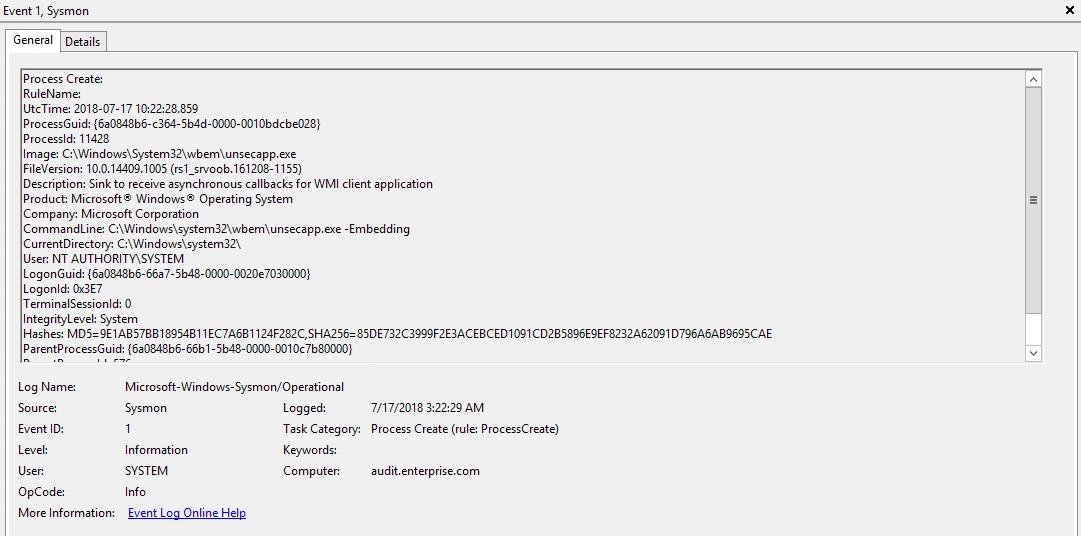This screenshot has width=1081, height=536.
Task: Click the Level value Information
Action: click(156, 450)
